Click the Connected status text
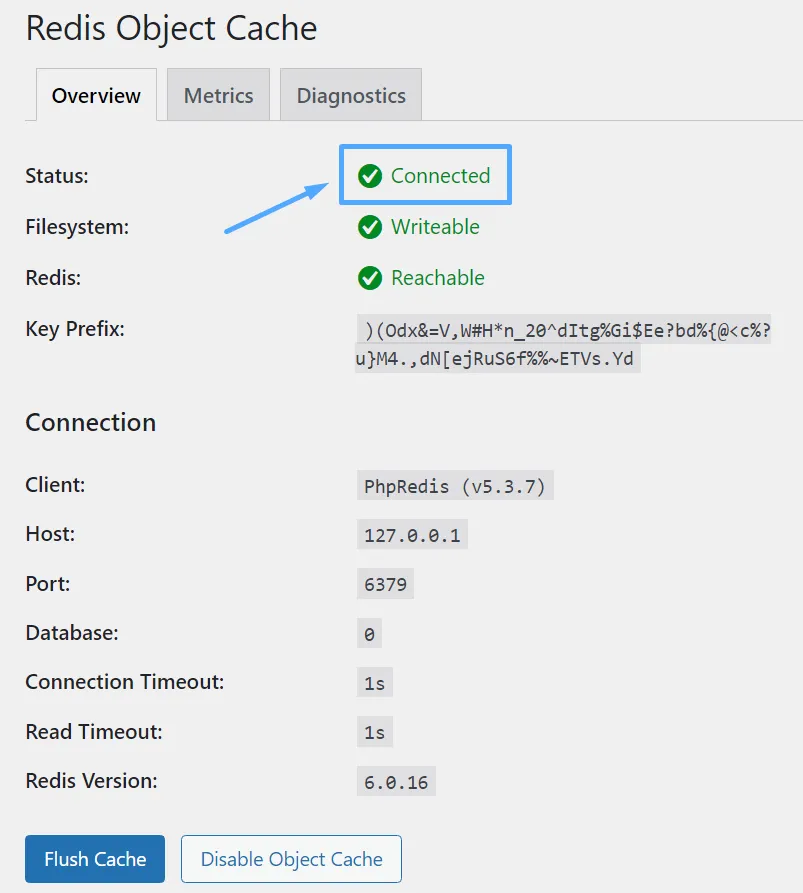The height and width of the screenshot is (893, 803). (x=440, y=176)
